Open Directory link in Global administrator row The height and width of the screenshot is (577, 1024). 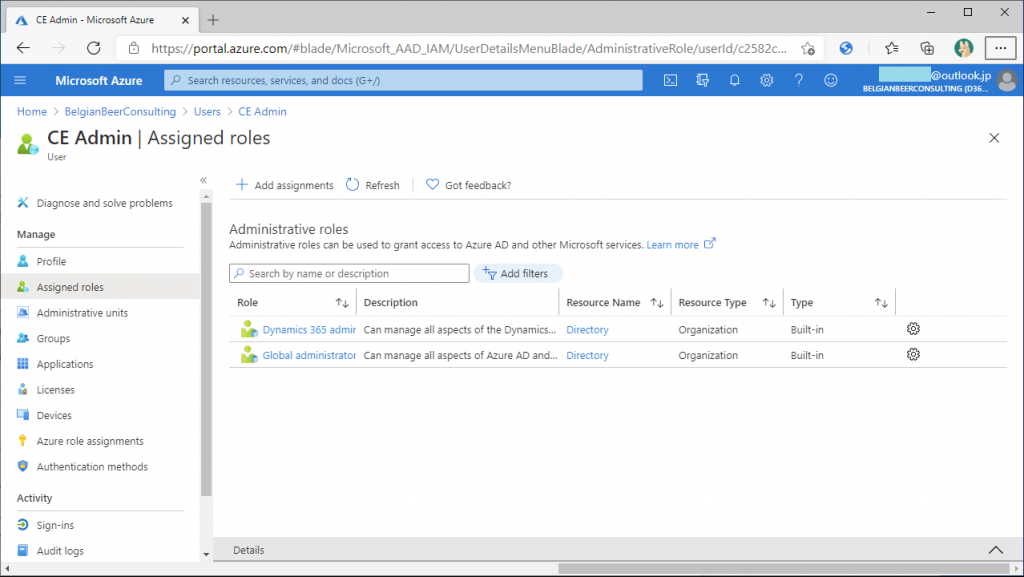(587, 355)
